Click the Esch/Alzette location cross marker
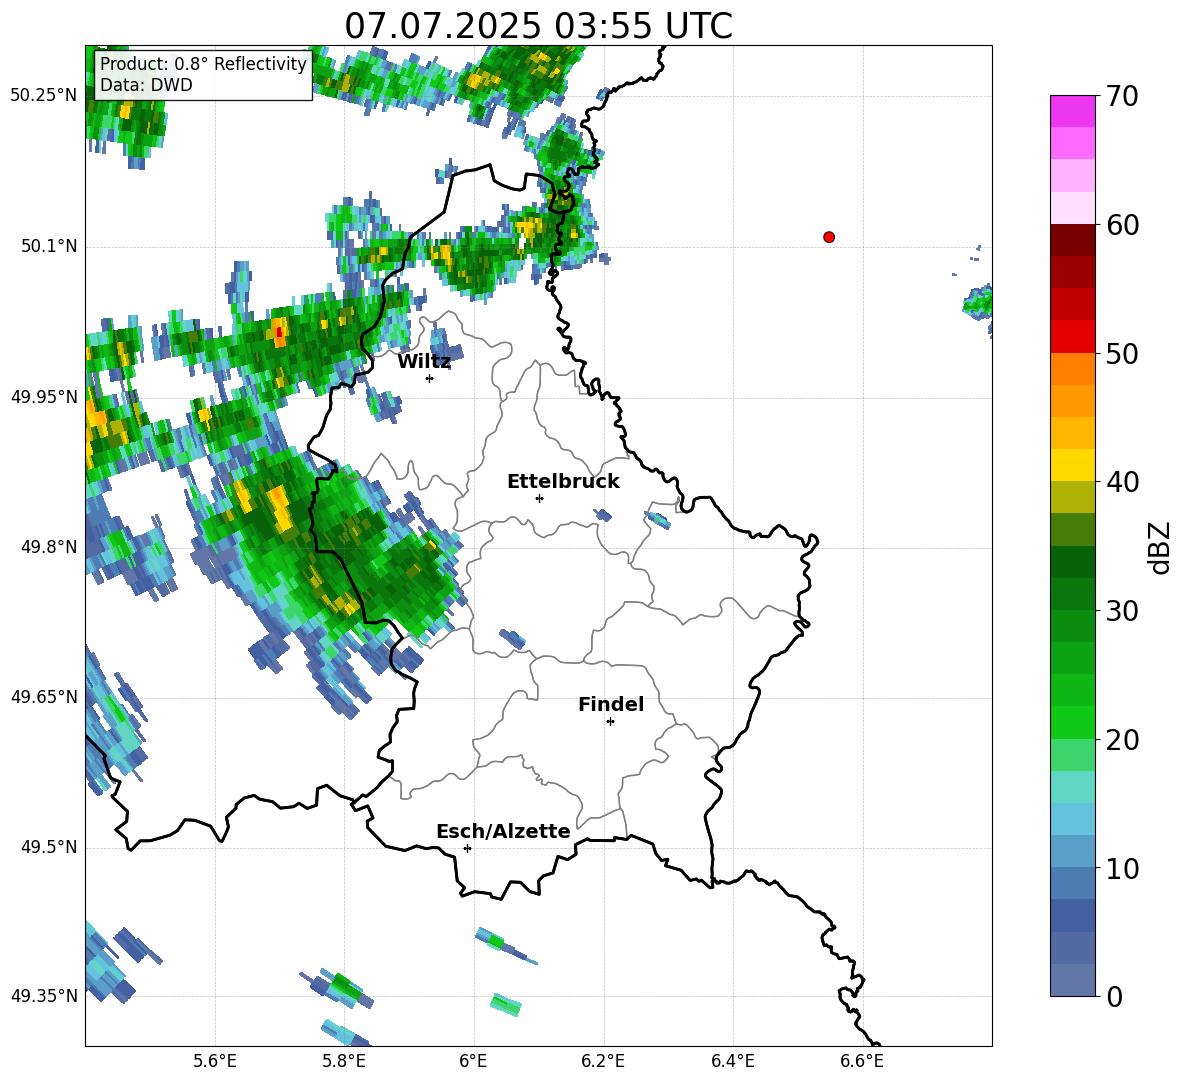1184x1081 pixels. click(467, 848)
